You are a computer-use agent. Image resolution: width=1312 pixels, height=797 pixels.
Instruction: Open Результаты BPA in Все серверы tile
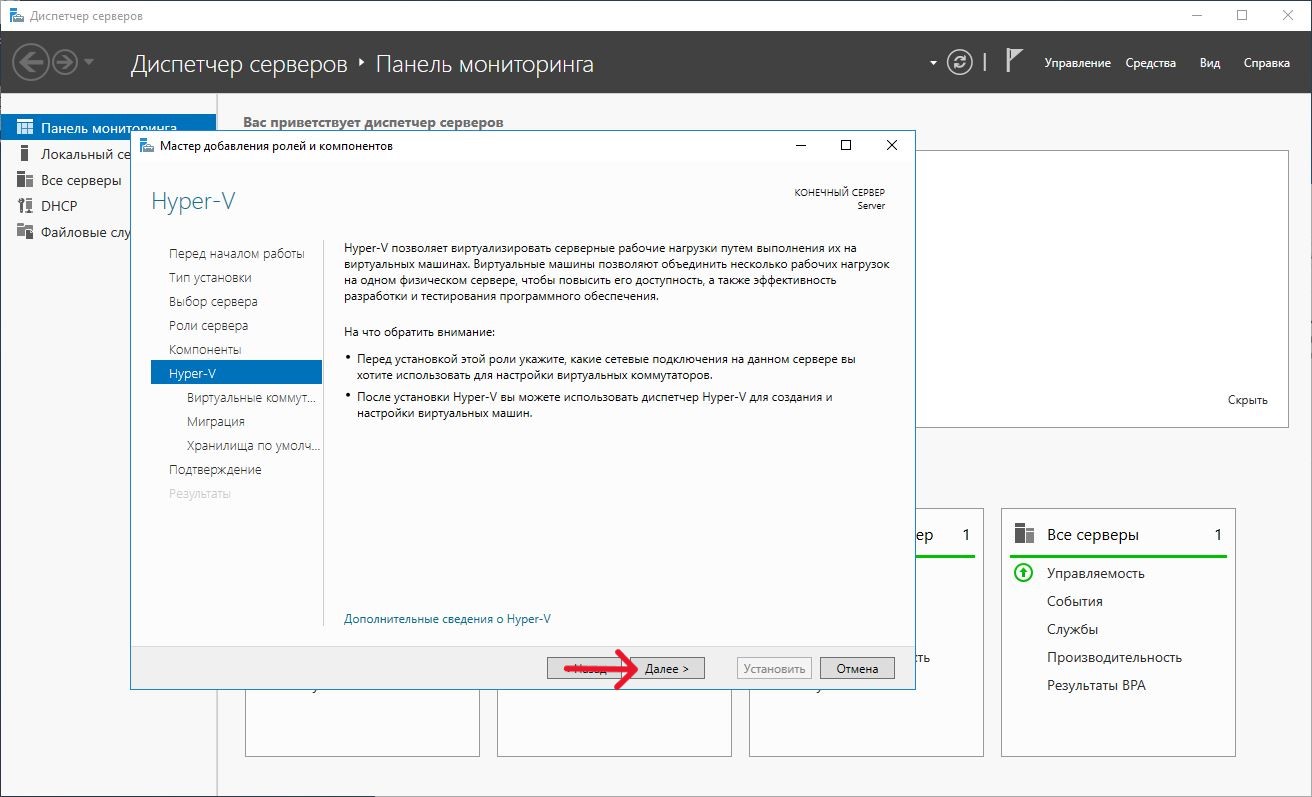tap(1096, 685)
